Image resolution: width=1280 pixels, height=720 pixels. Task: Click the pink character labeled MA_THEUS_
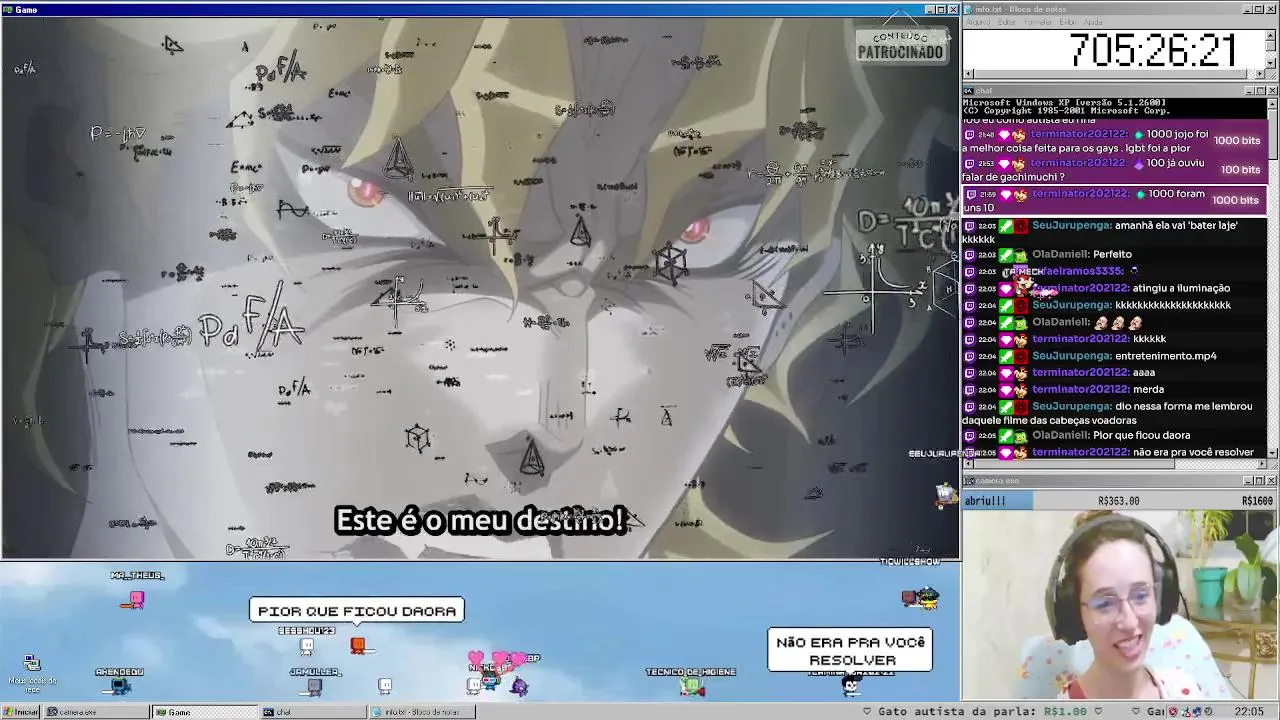136,599
